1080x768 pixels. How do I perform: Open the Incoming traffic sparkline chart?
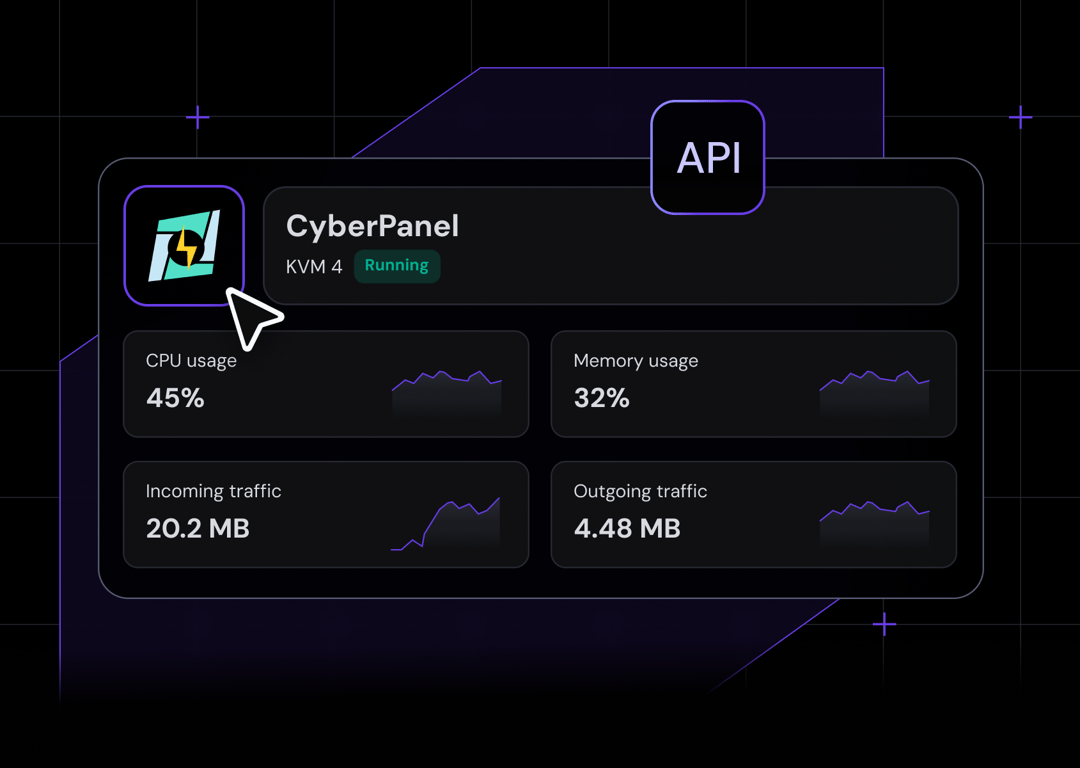point(446,525)
